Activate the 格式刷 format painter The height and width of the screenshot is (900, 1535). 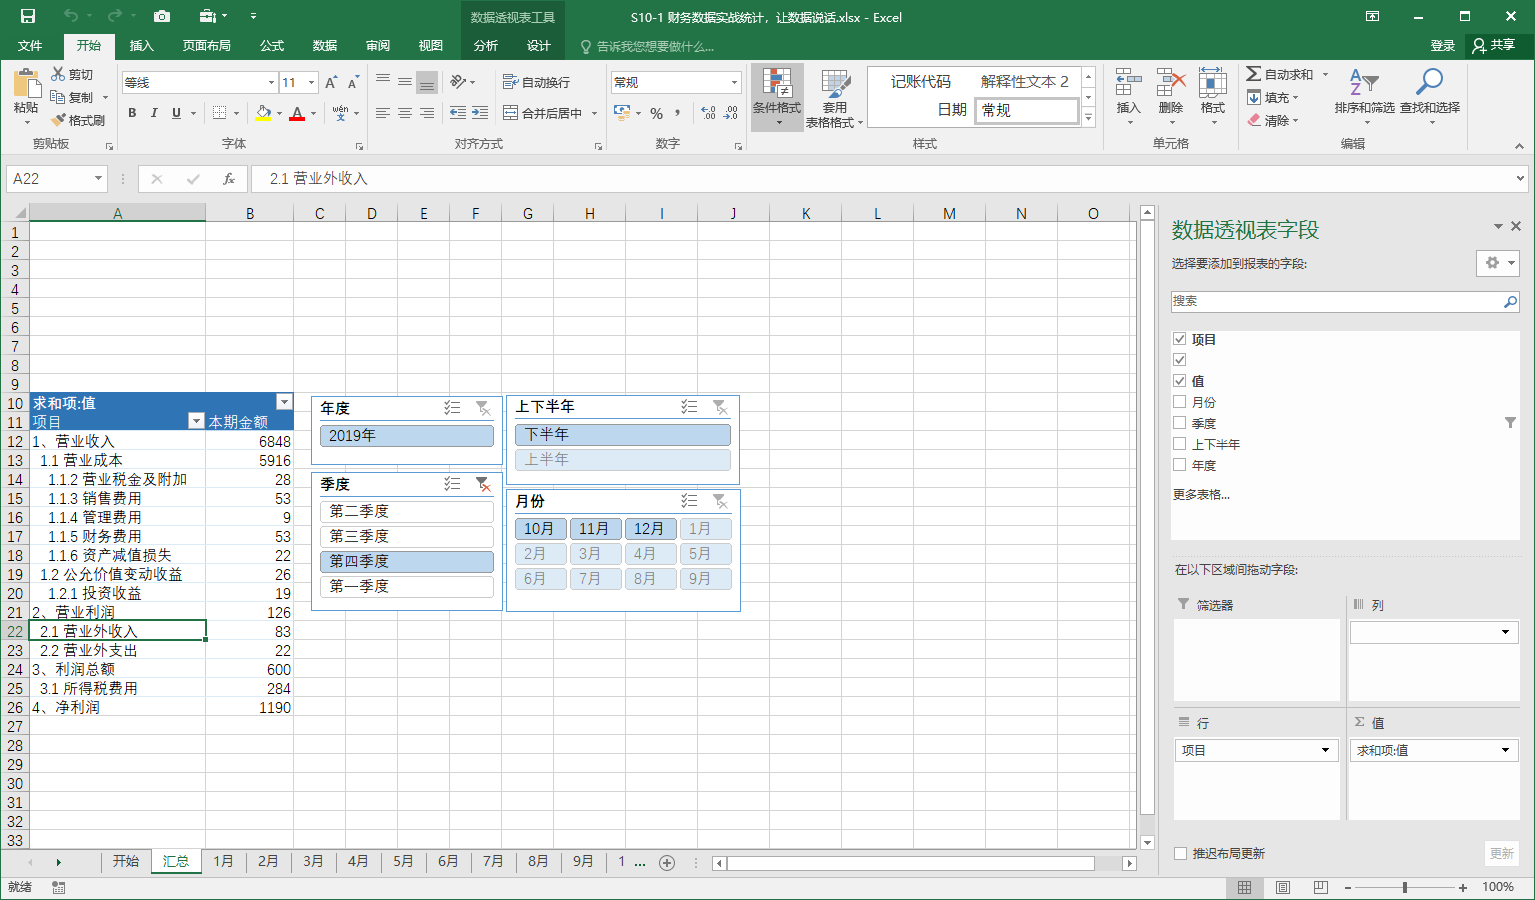click(x=78, y=120)
